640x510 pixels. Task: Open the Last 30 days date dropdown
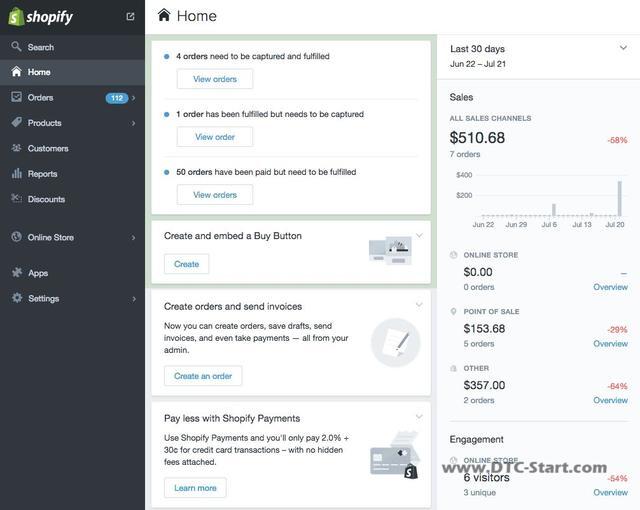(x=623, y=48)
